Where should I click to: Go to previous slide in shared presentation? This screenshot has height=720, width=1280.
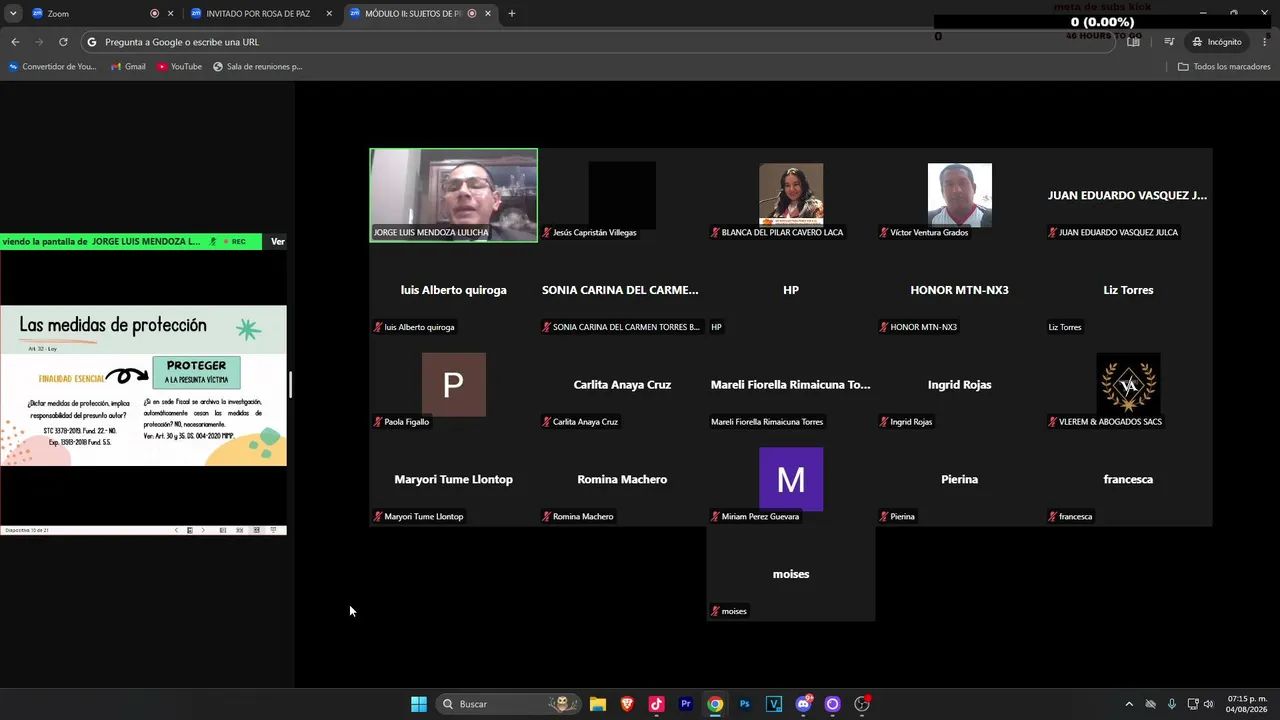click(177, 530)
